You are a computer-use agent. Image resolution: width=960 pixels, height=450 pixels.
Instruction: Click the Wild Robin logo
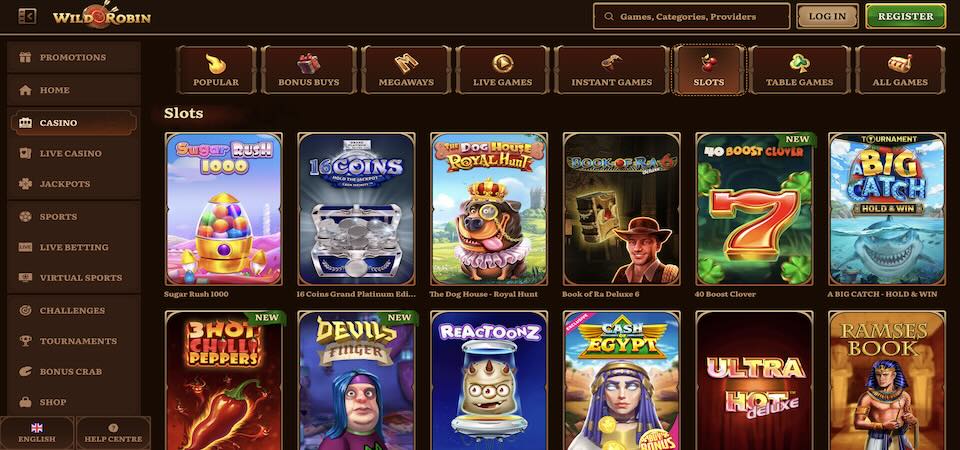click(102, 16)
